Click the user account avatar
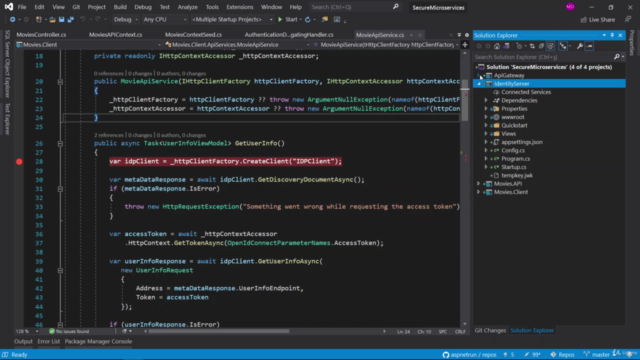 [570, 7]
